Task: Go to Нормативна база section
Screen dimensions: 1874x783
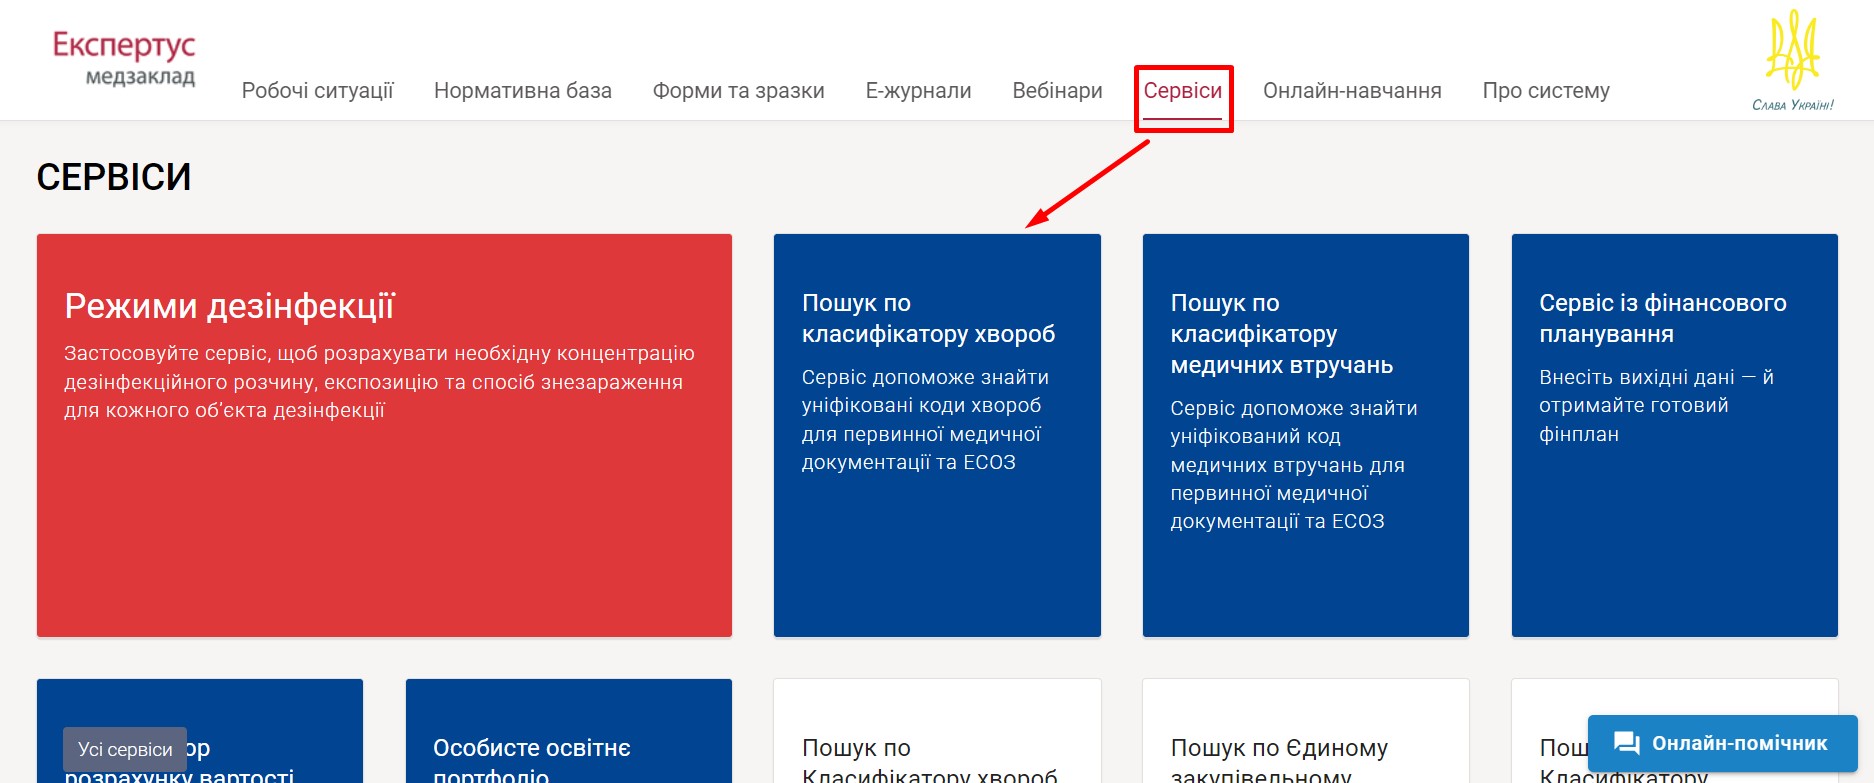Action: [522, 91]
